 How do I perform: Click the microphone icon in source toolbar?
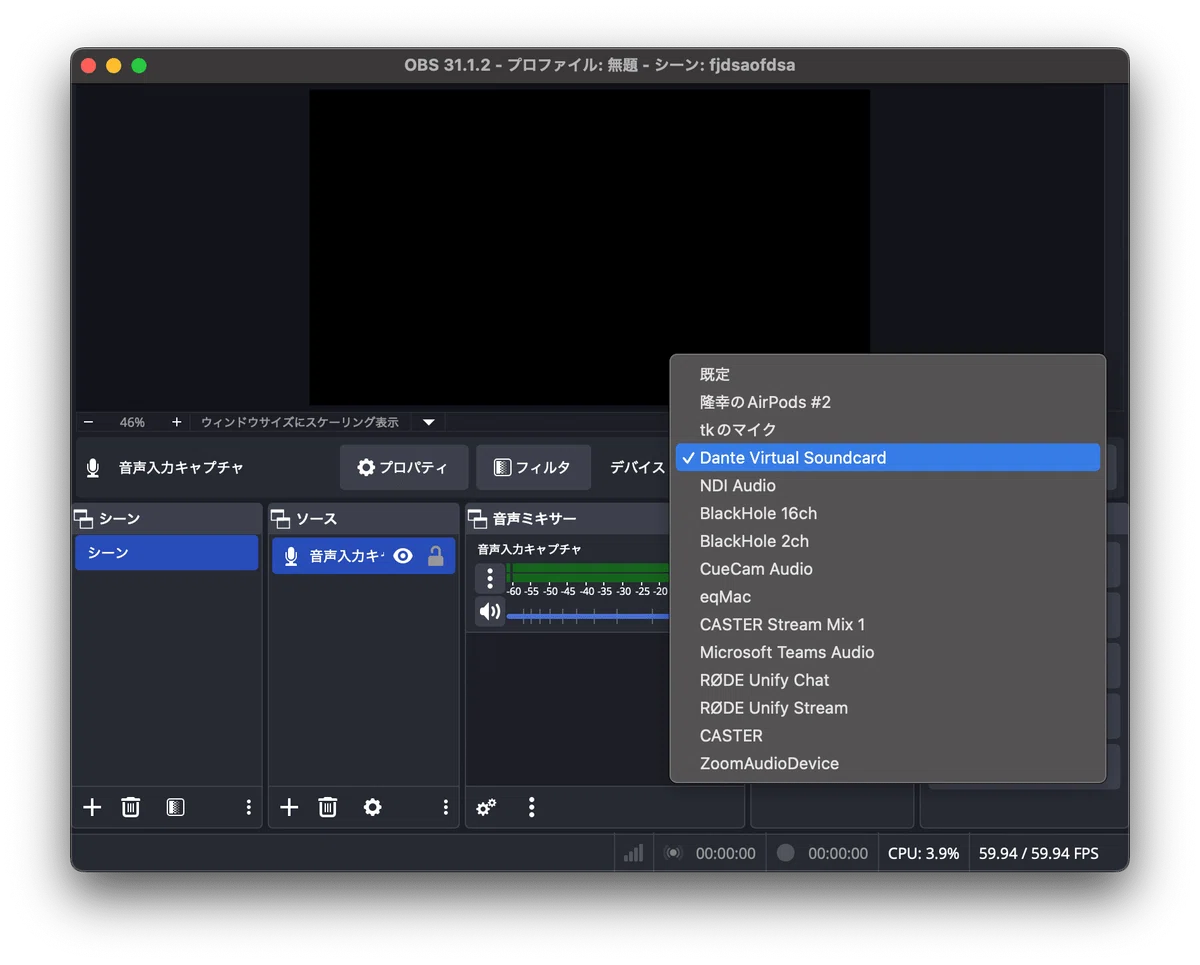coord(93,467)
